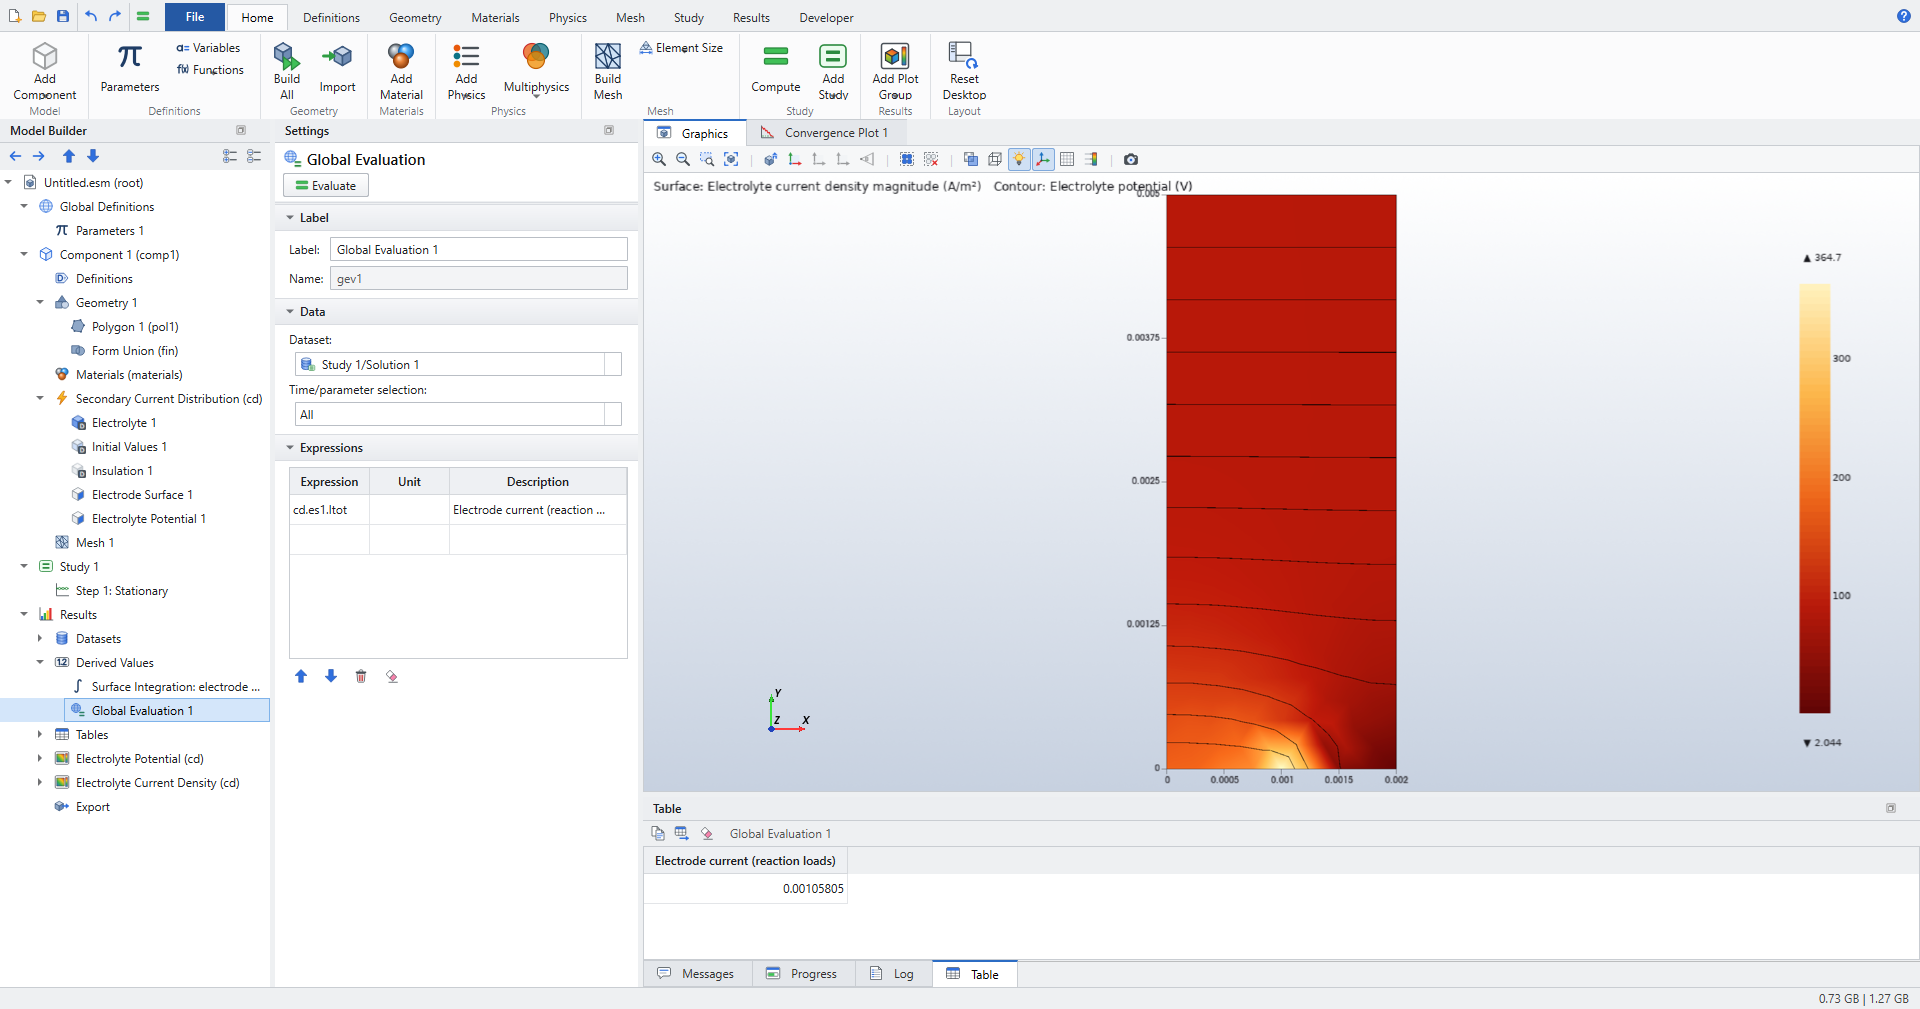Select Electrode Surface 1 tree node

pyautogui.click(x=142, y=495)
